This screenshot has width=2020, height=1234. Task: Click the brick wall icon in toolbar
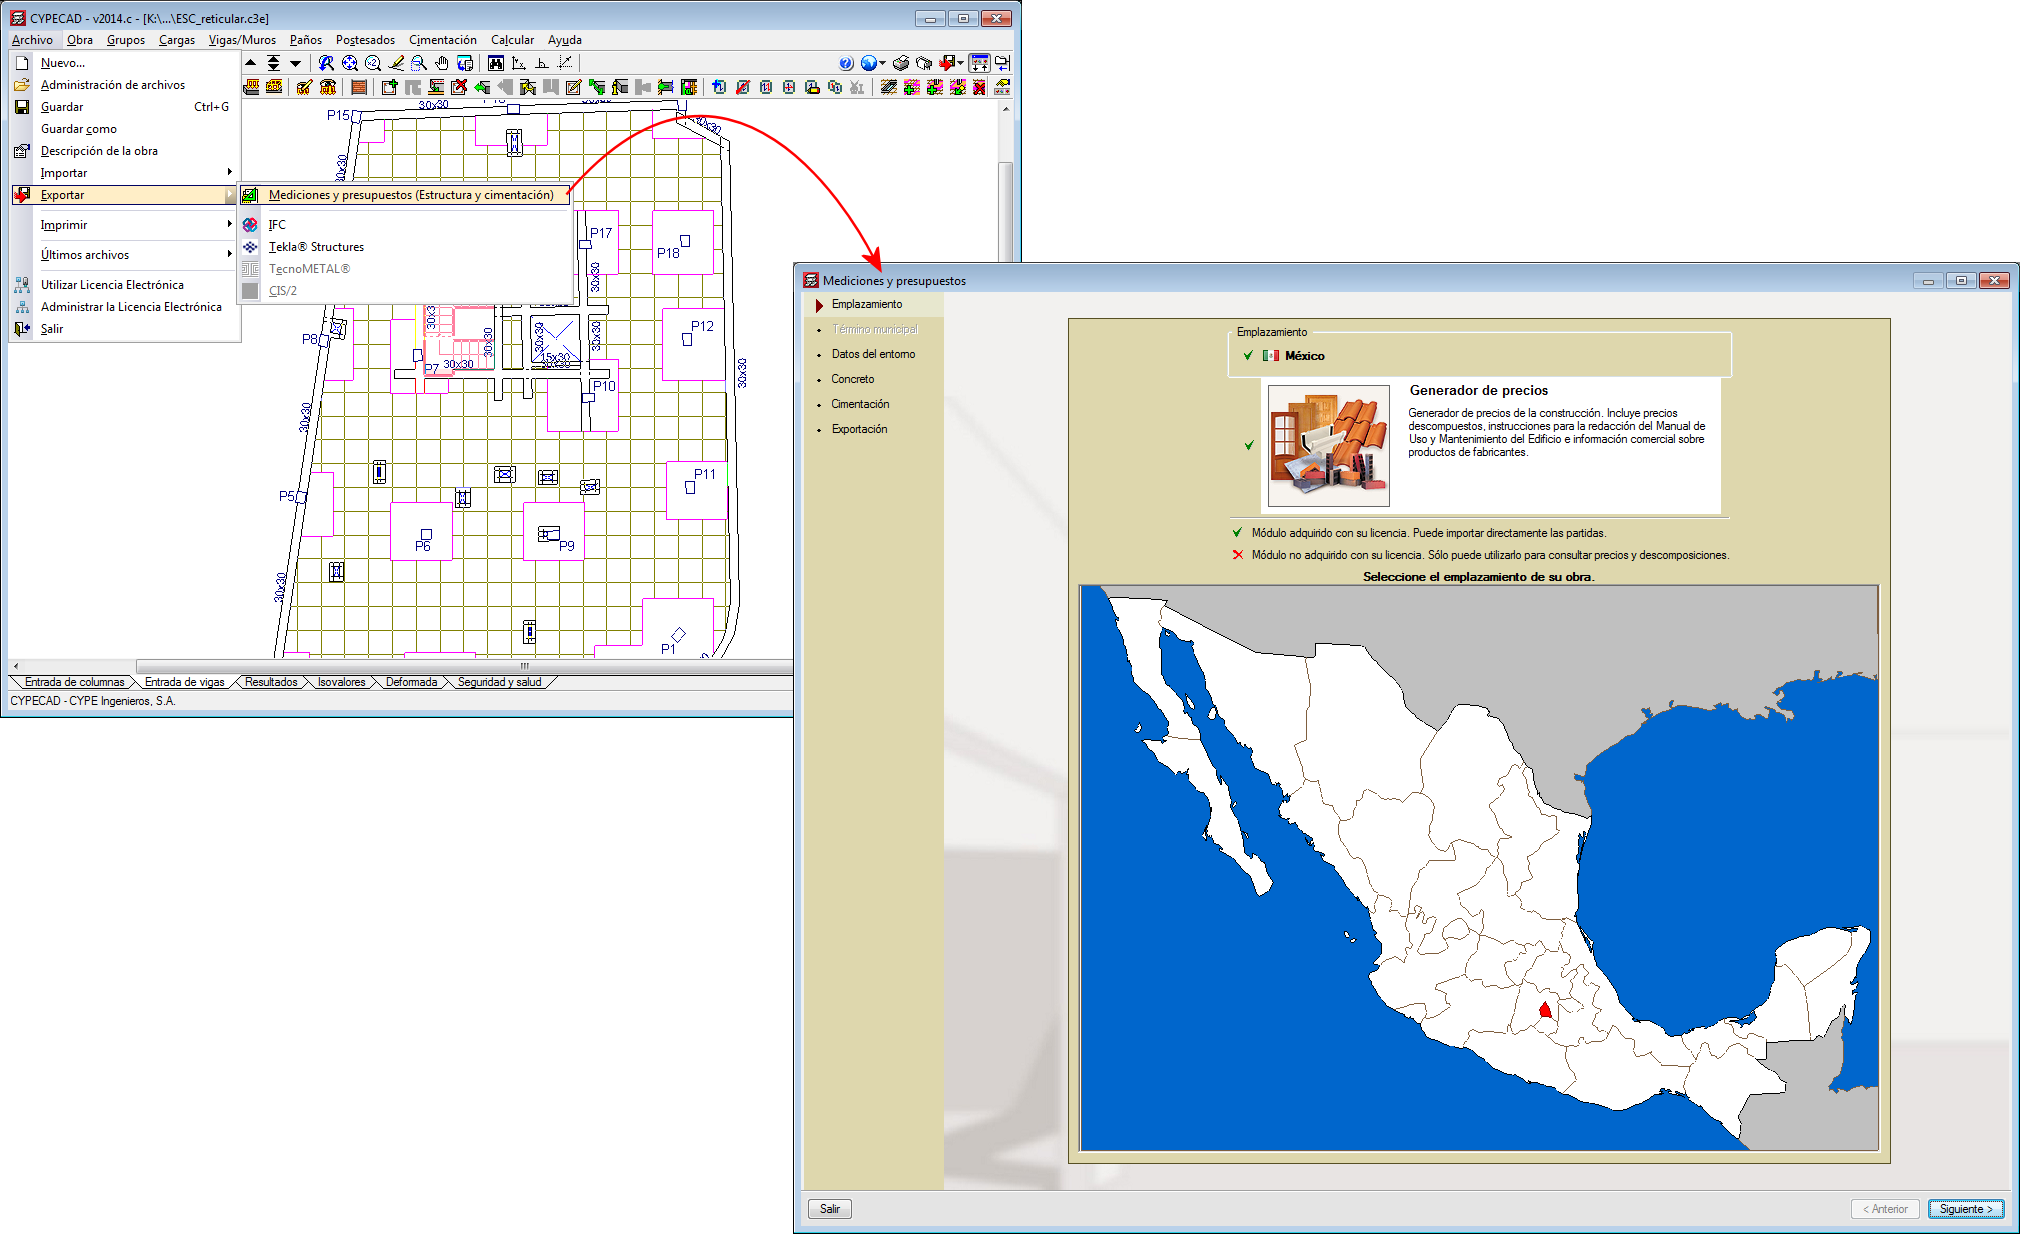point(359,87)
